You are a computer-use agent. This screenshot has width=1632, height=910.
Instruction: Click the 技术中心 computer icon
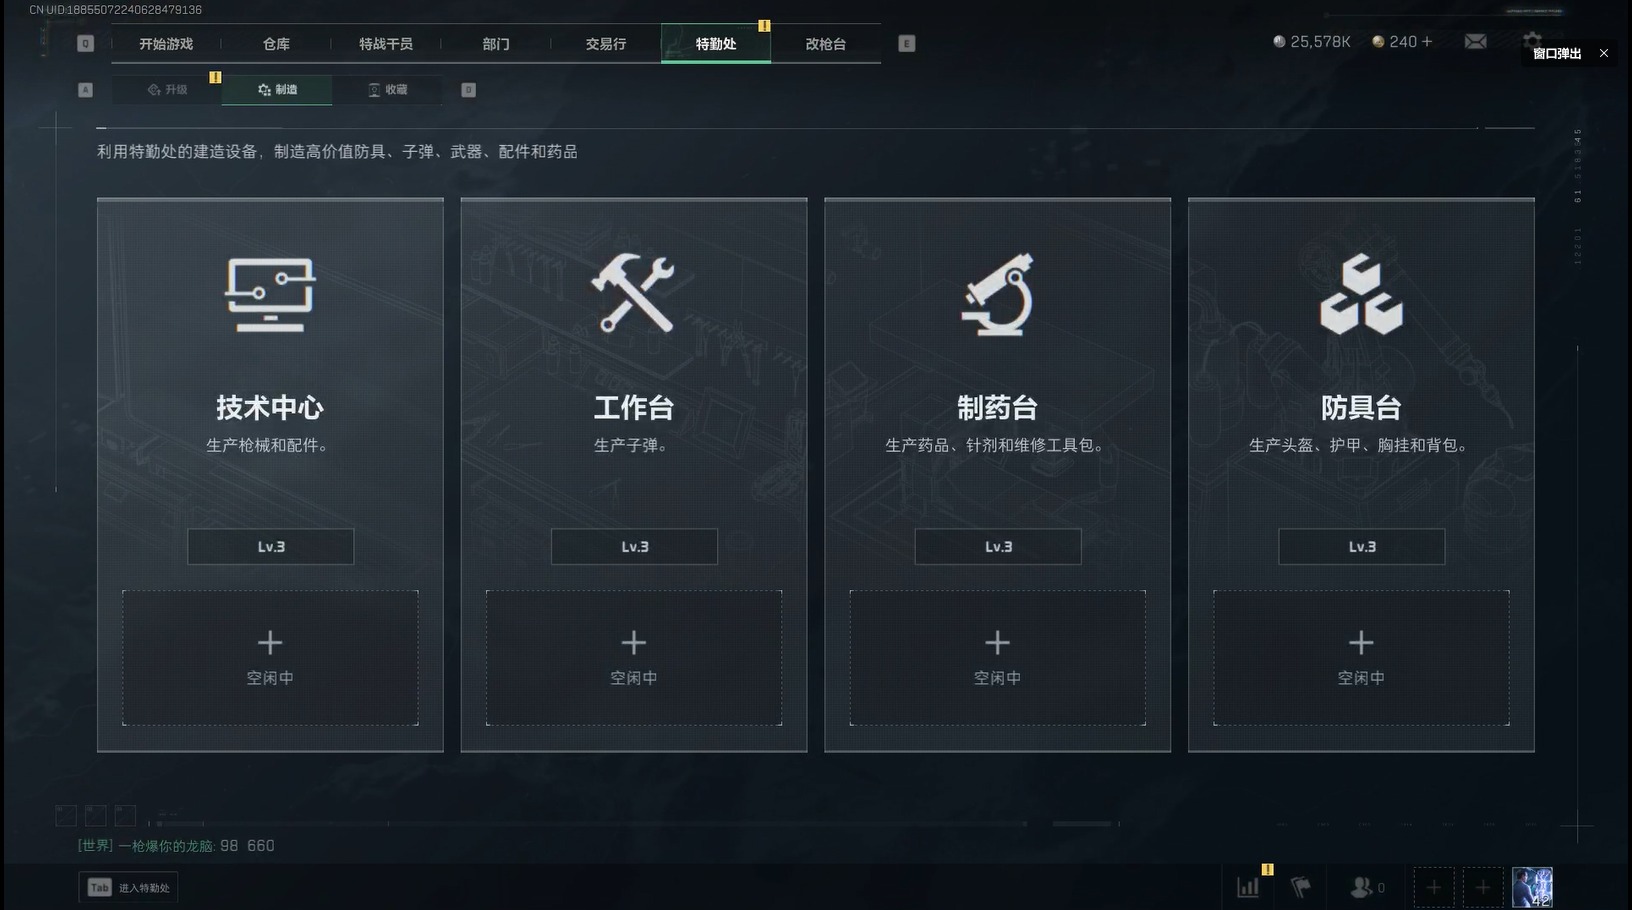click(x=270, y=295)
